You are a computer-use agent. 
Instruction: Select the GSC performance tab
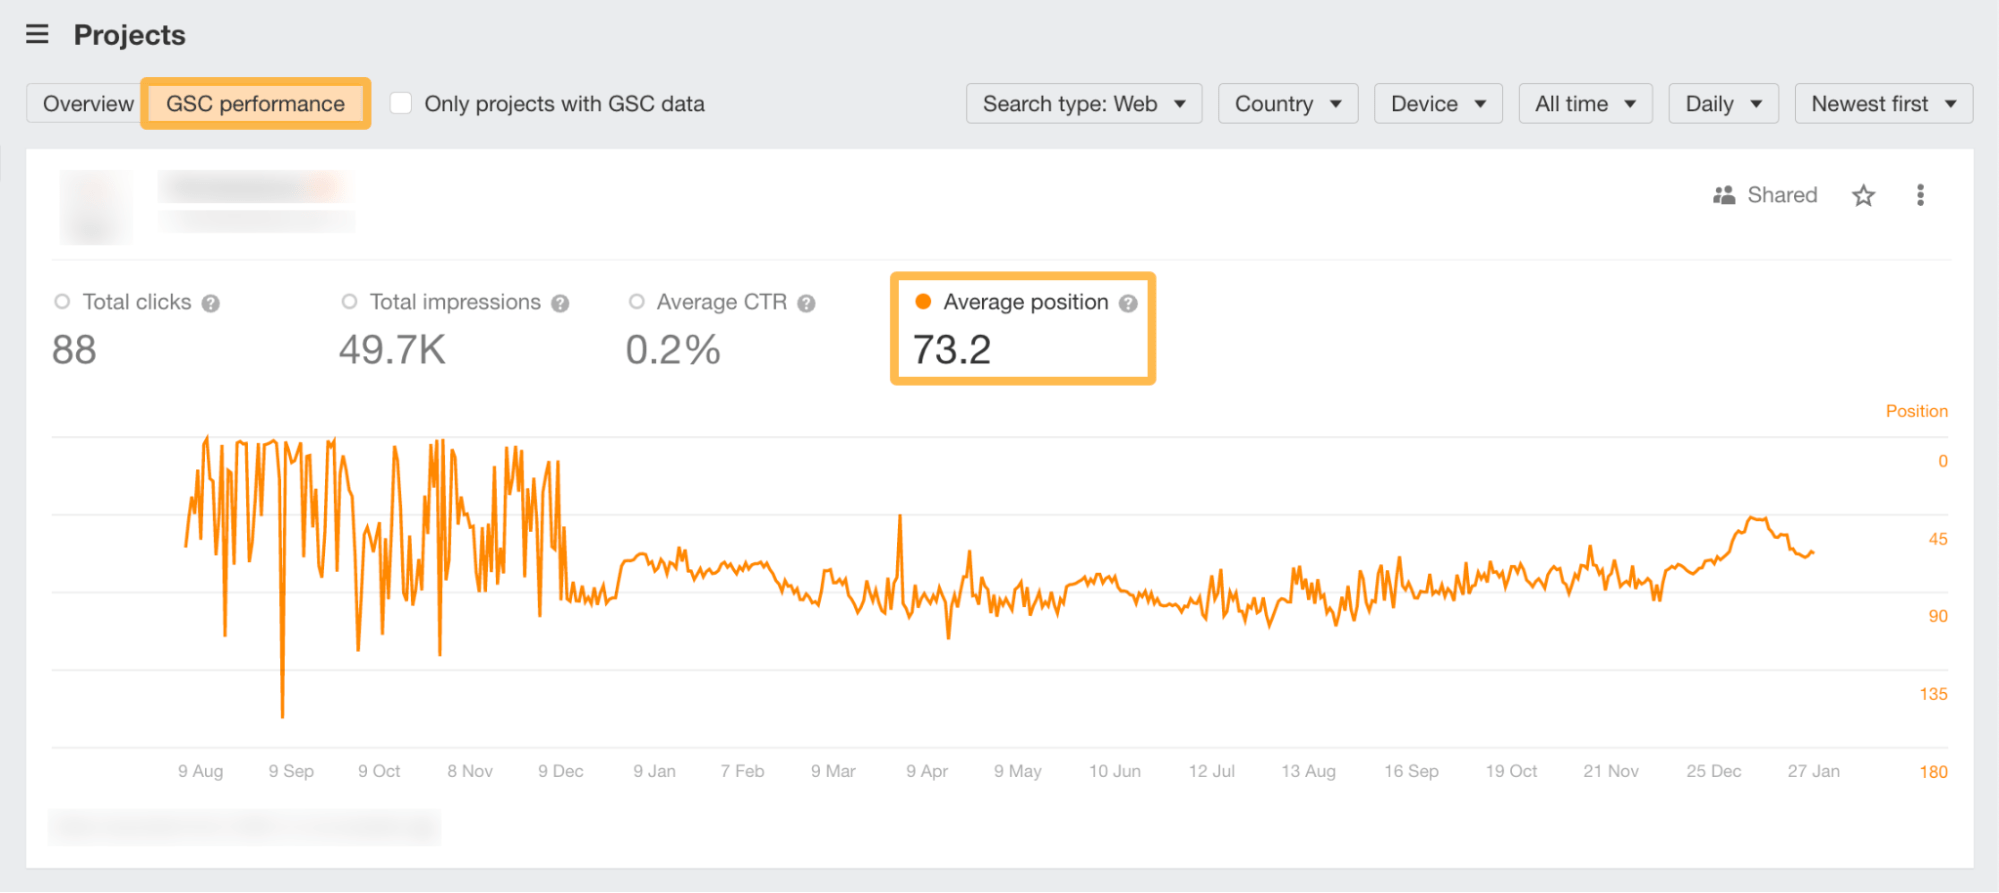coord(255,104)
